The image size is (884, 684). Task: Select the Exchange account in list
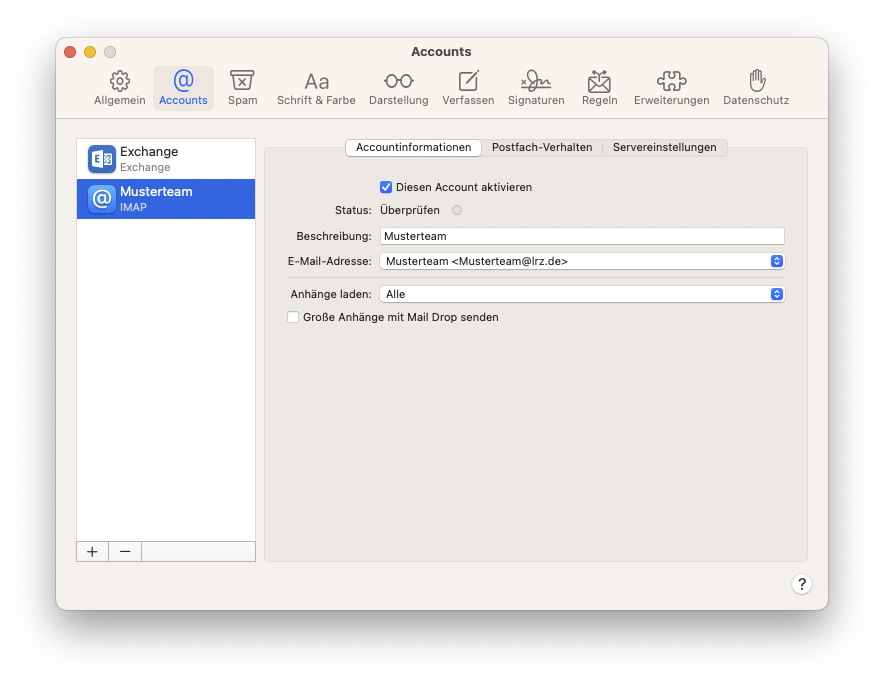pyautogui.click(x=166, y=159)
